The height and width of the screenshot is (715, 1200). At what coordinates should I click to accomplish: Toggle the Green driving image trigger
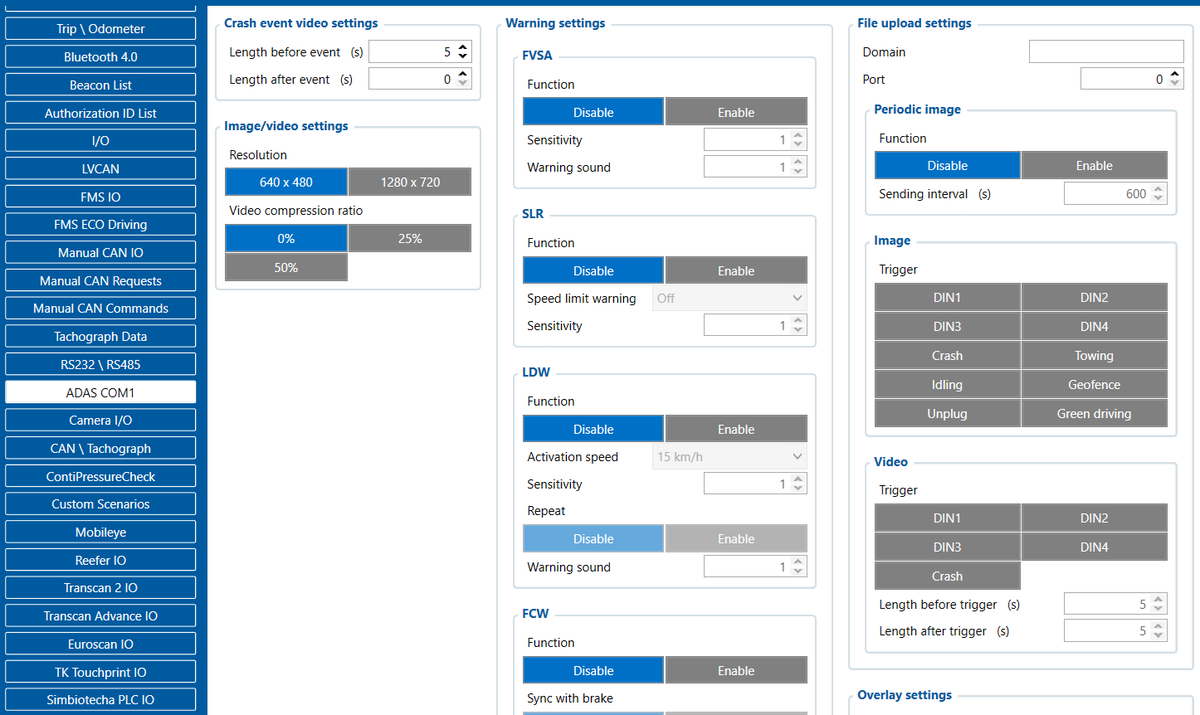pyautogui.click(x=1093, y=414)
